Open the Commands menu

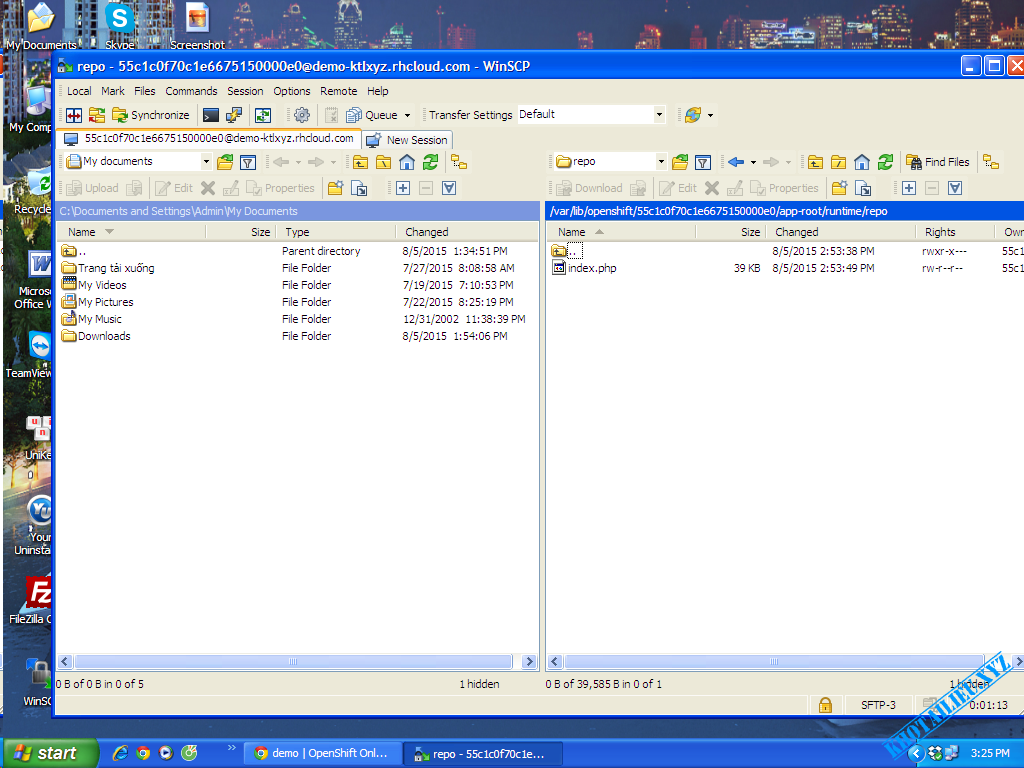[191, 91]
